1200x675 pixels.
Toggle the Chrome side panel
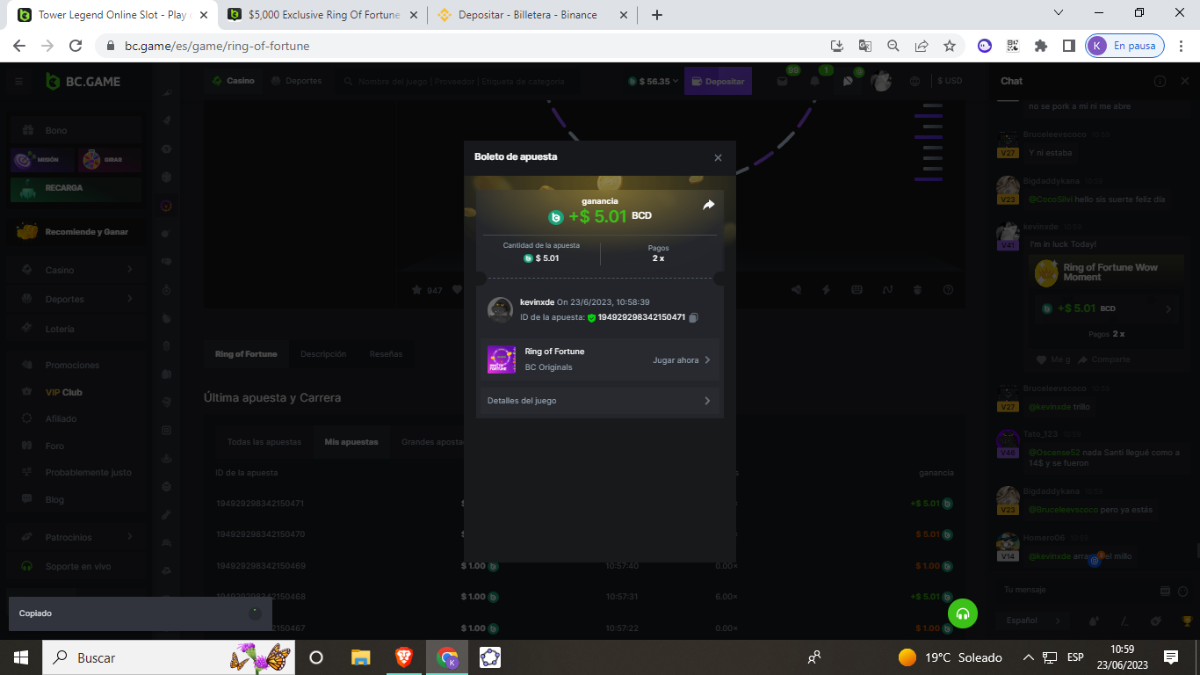(x=1068, y=46)
